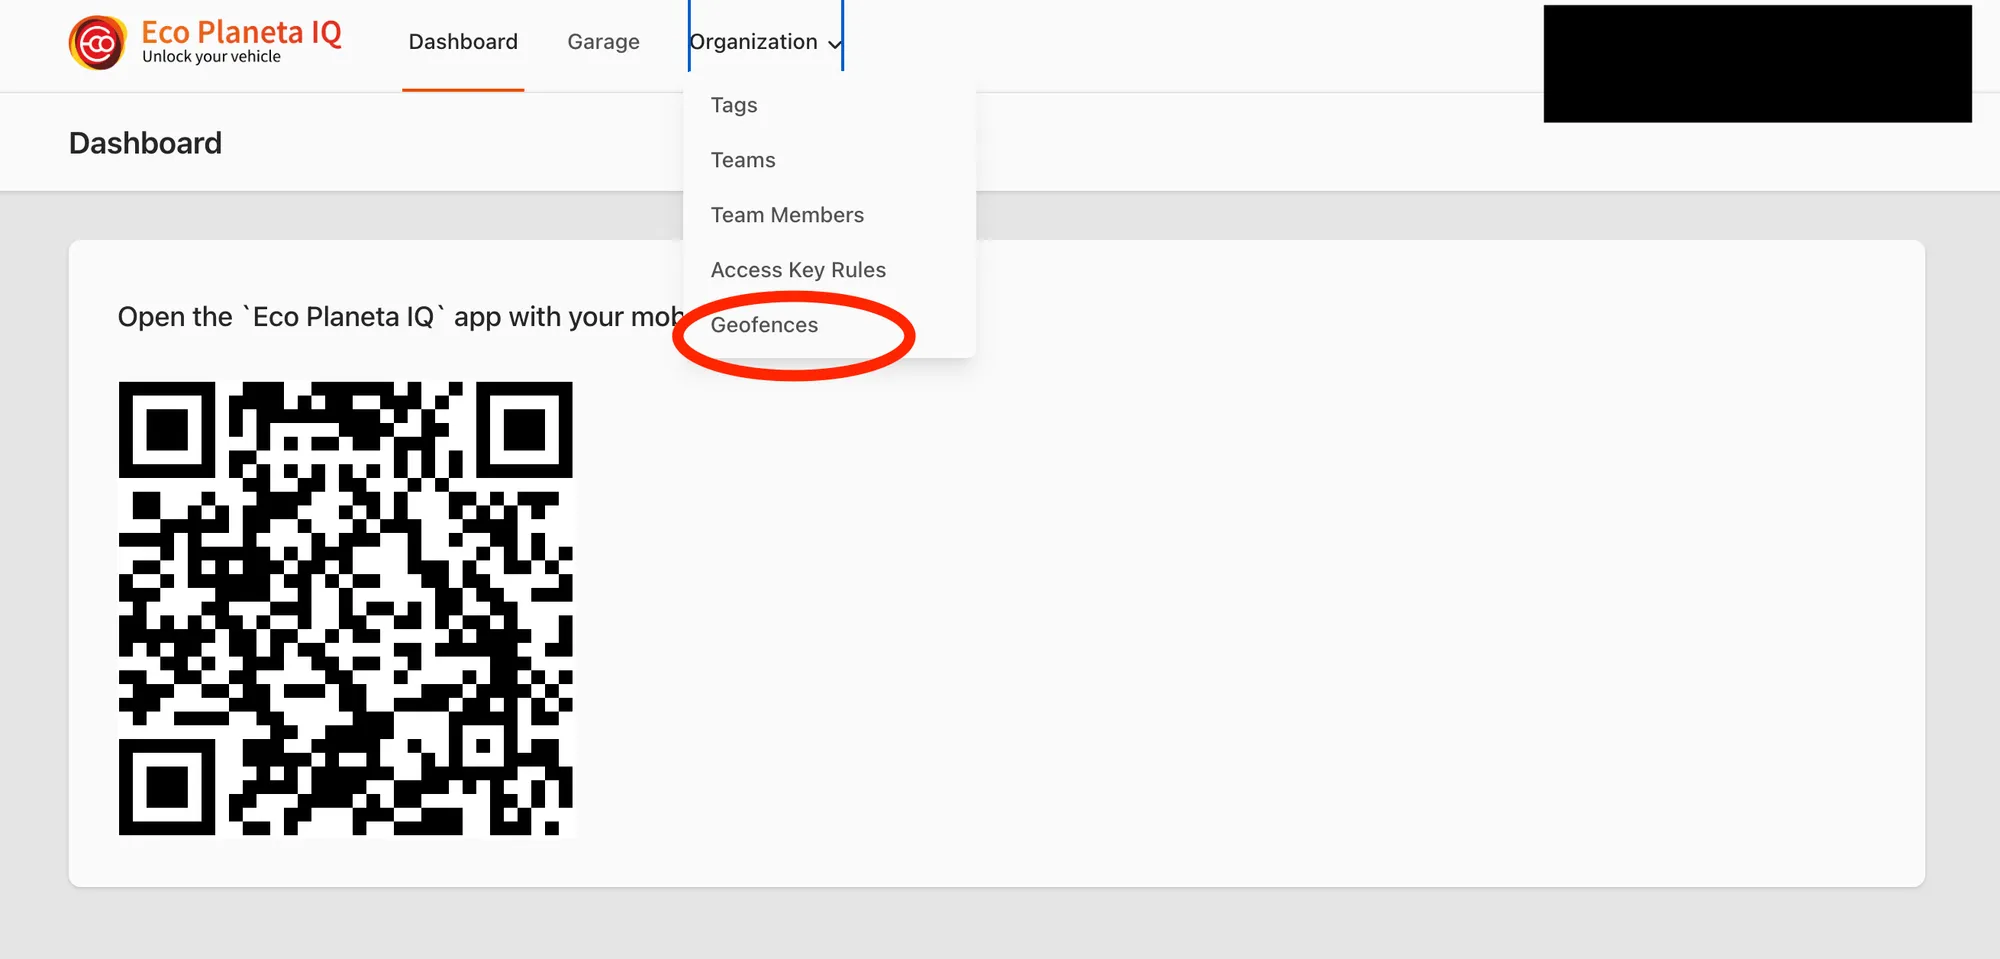Screen dimensions: 2000x959
Task: Open Teams in the Organization menu
Action: tap(743, 160)
